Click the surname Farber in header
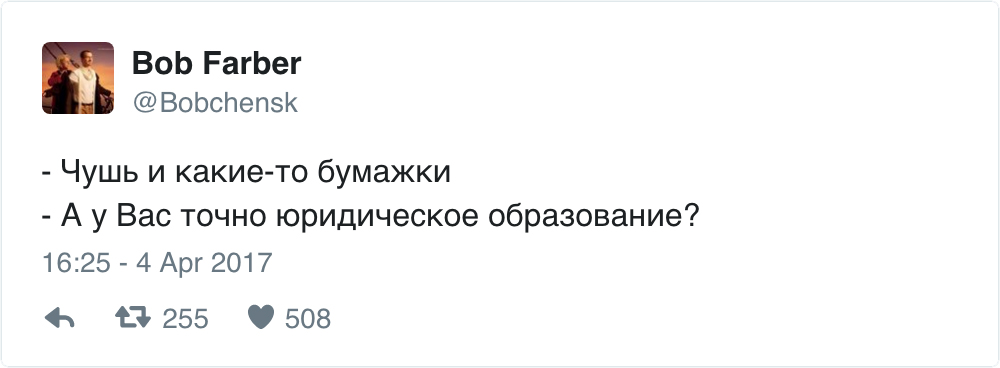 point(253,64)
